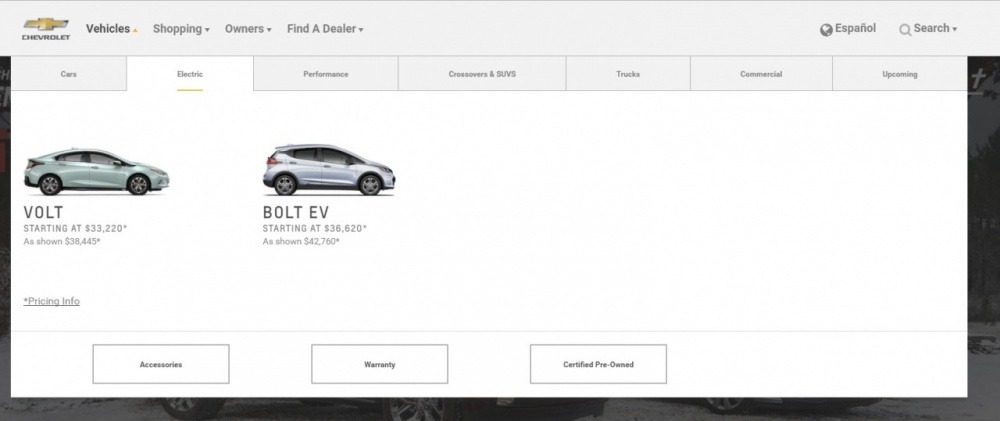Viewport: 1000px width, 421px height.
Task: Open the Performance tab
Action: tap(326, 73)
